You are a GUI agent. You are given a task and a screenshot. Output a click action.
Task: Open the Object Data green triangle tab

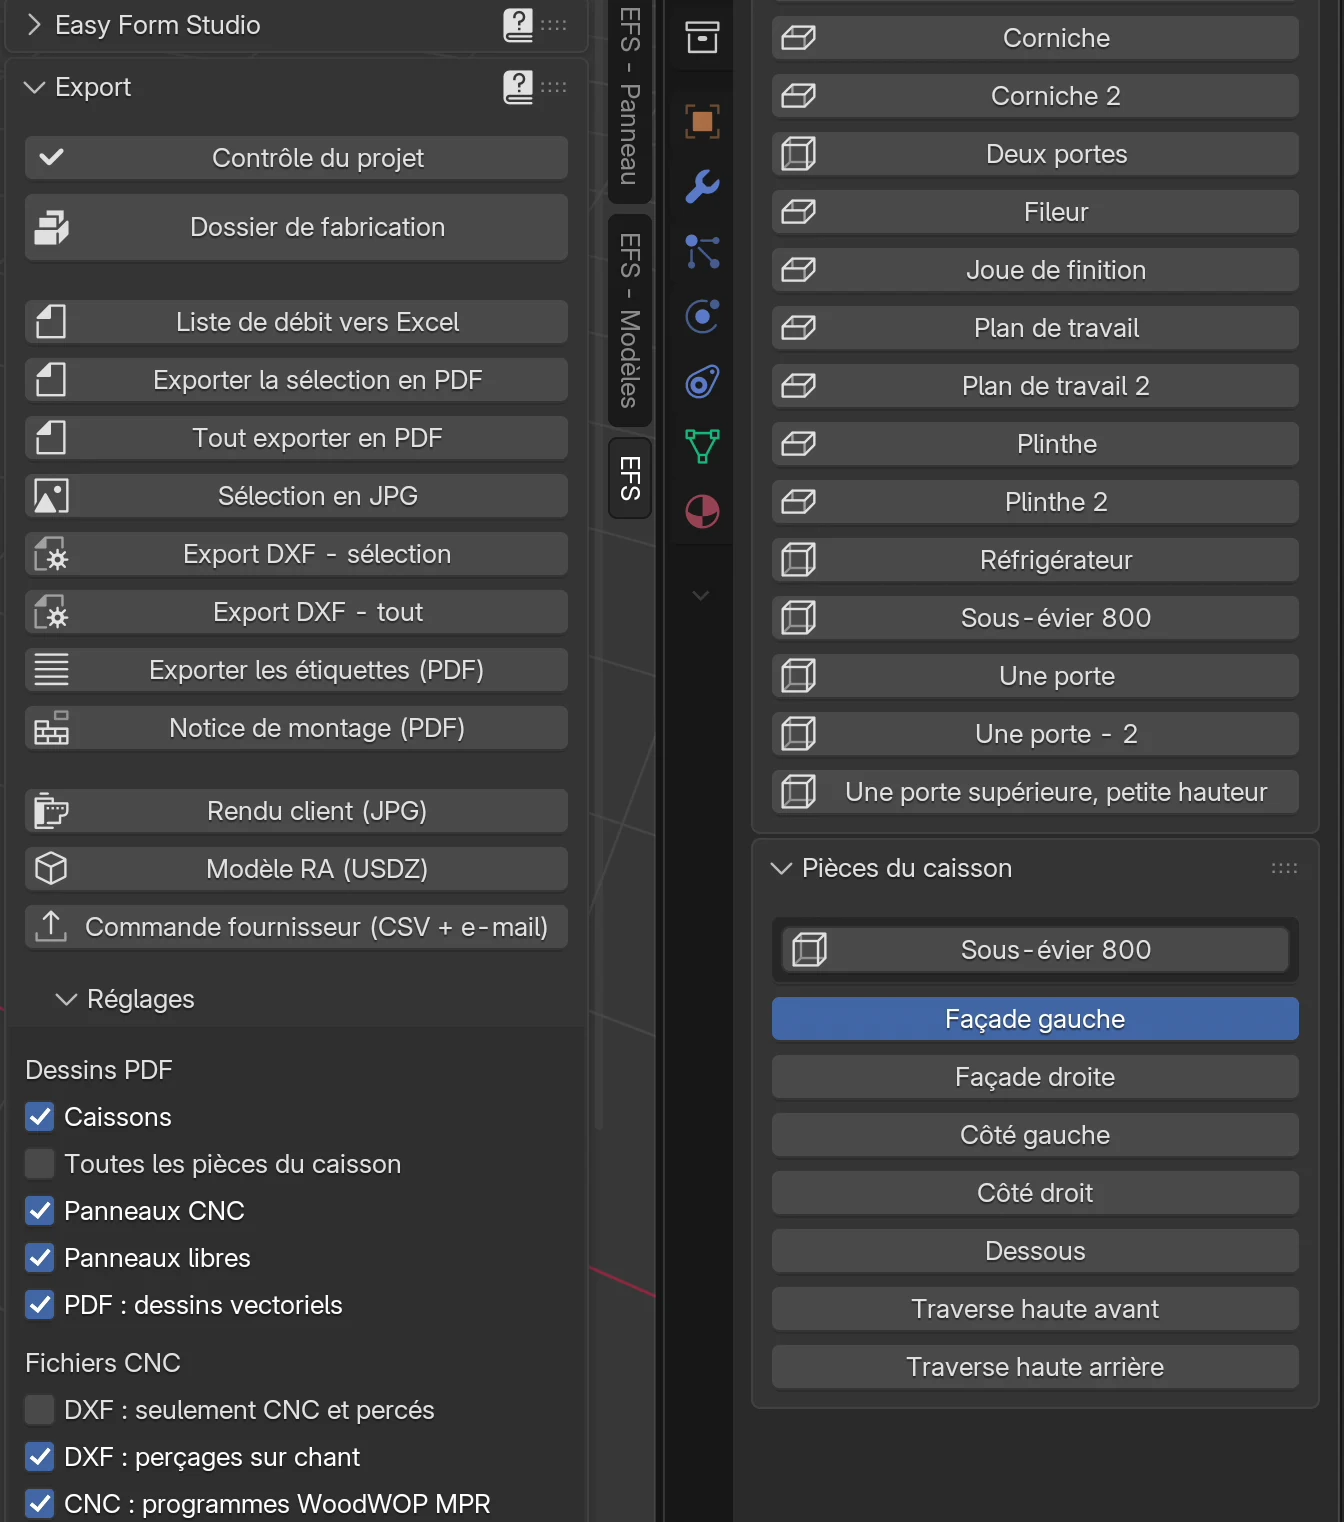[702, 447]
